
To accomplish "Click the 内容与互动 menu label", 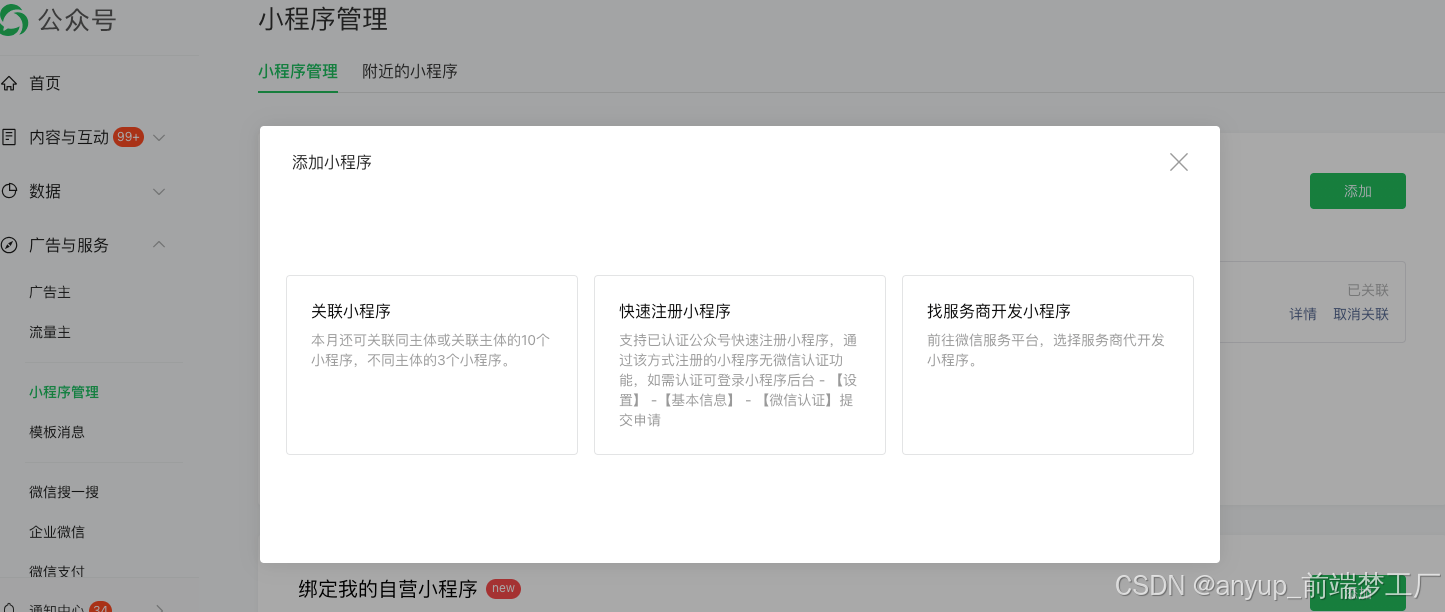I will pos(69,137).
